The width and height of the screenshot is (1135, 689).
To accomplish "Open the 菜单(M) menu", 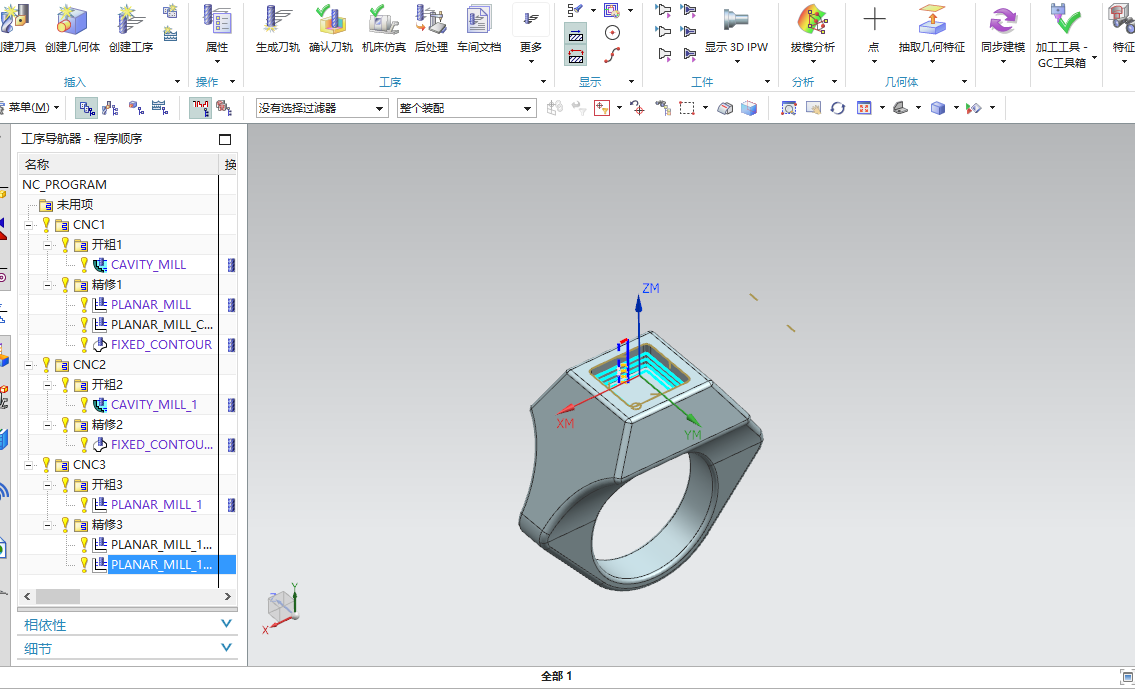I will (x=33, y=108).
